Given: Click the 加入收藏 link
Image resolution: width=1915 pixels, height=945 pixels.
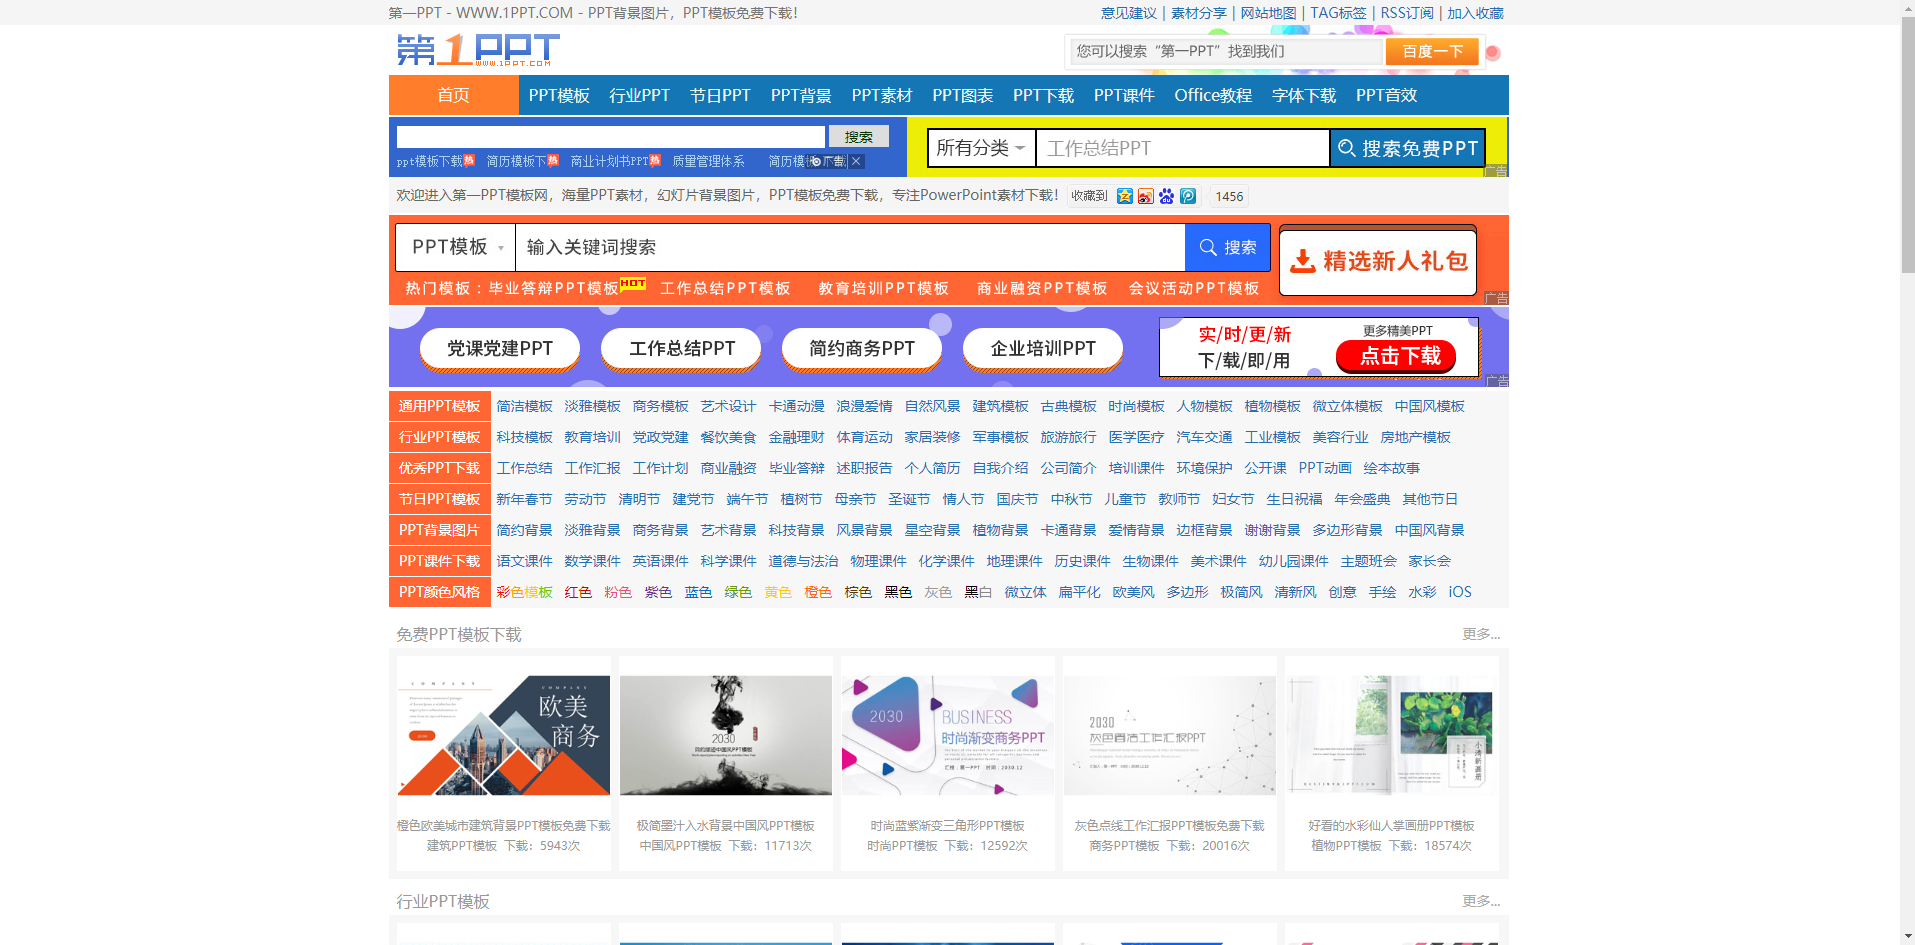Looking at the screenshot, I should pyautogui.click(x=1475, y=13).
